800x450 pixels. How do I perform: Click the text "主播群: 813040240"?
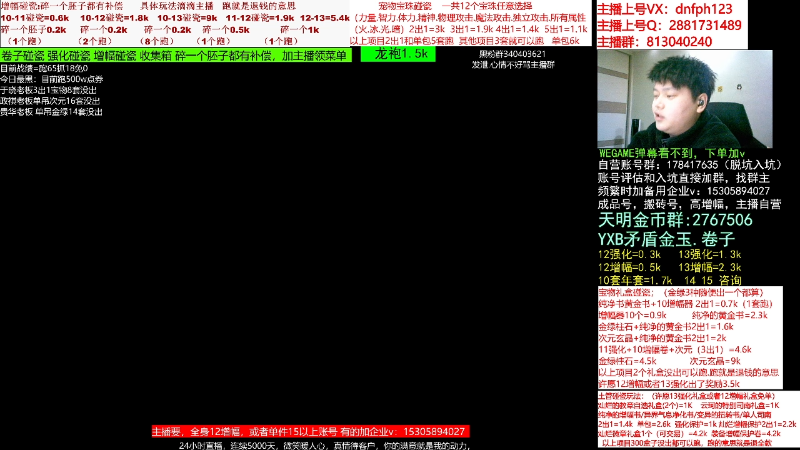(654, 41)
